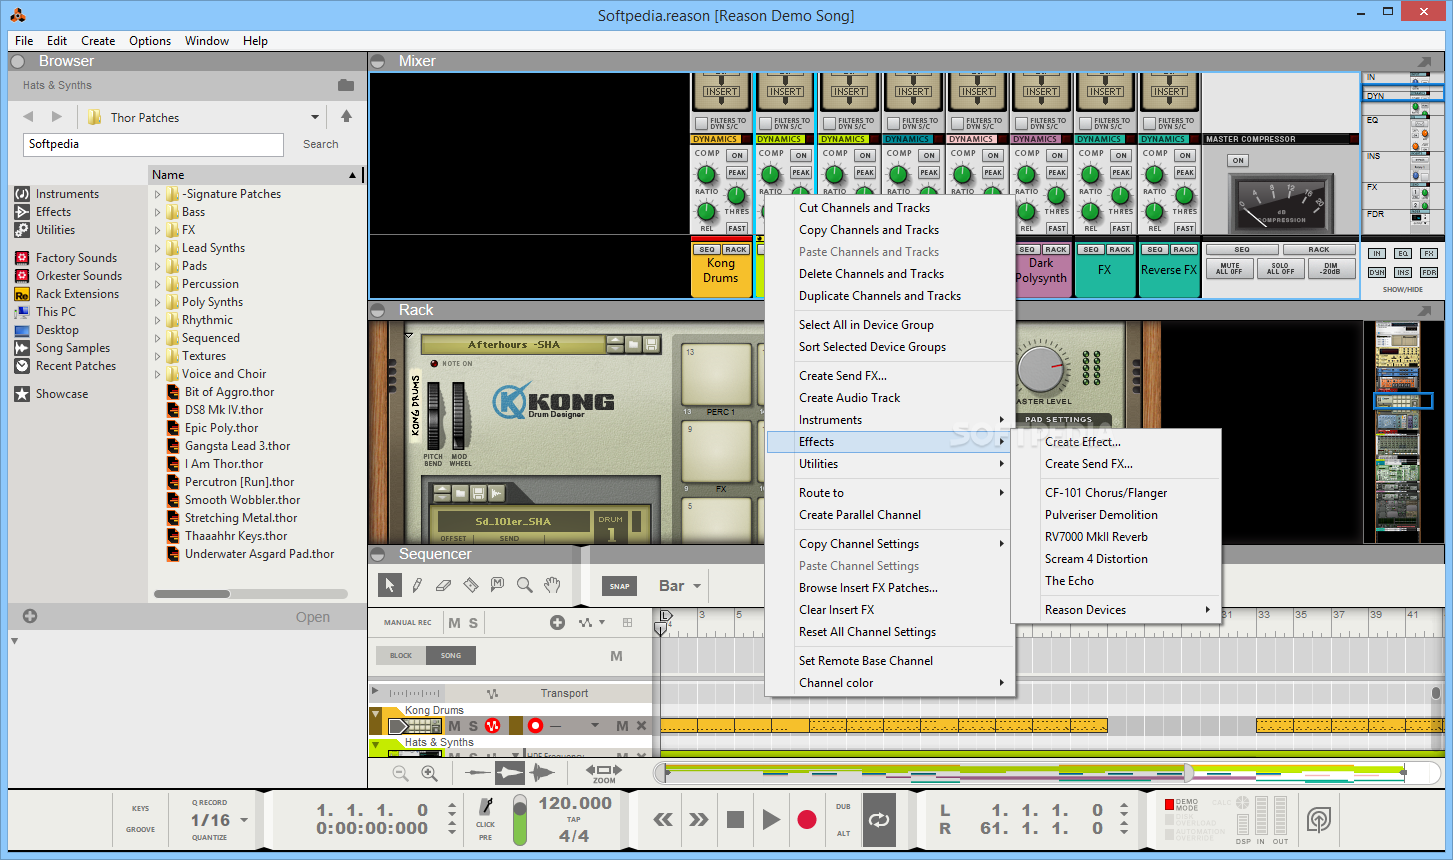Viewport: 1453px width, 860px height.
Task: Click the Search button in Browser
Action: (x=320, y=144)
